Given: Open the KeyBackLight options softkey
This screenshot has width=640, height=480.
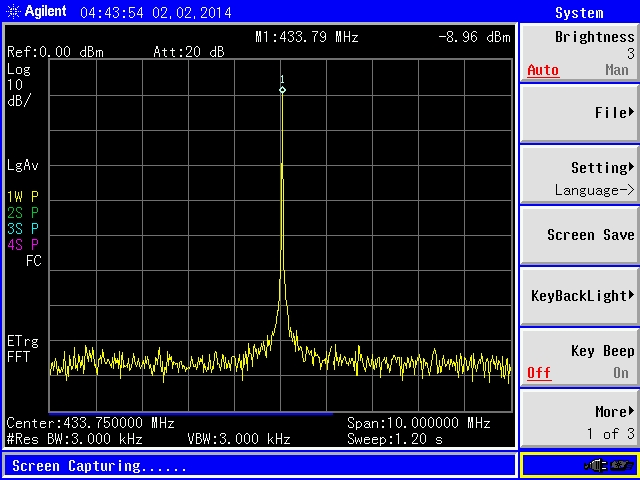Looking at the screenshot, I should point(579,296).
